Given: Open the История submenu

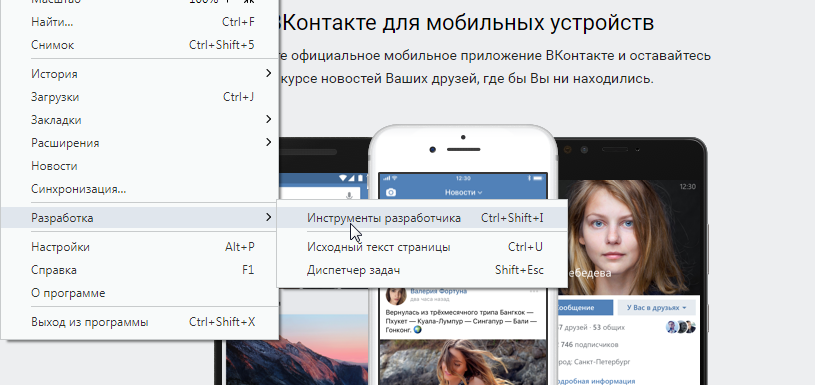Looking at the screenshot, I should pos(139,74).
